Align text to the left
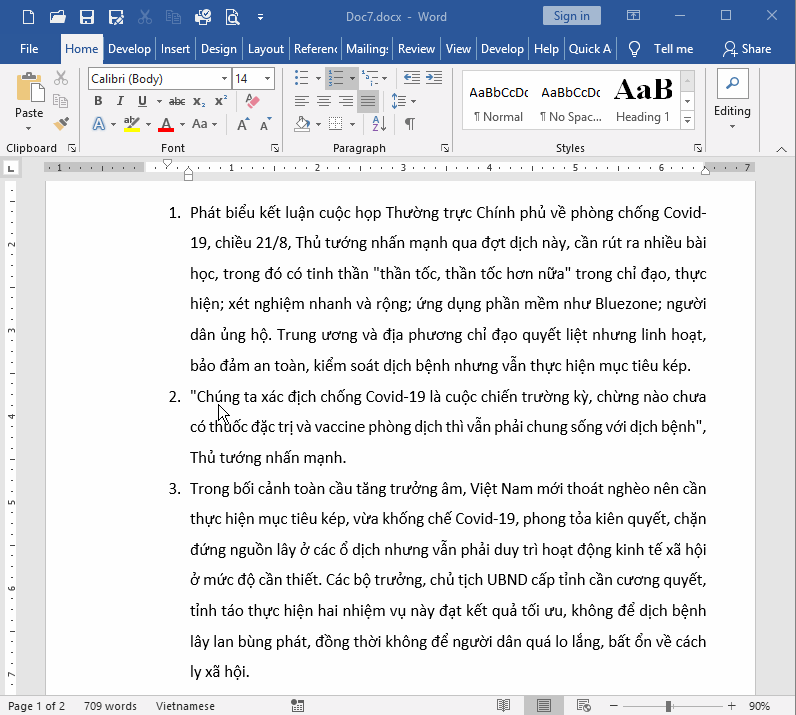The image size is (796, 715). click(302, 101)
